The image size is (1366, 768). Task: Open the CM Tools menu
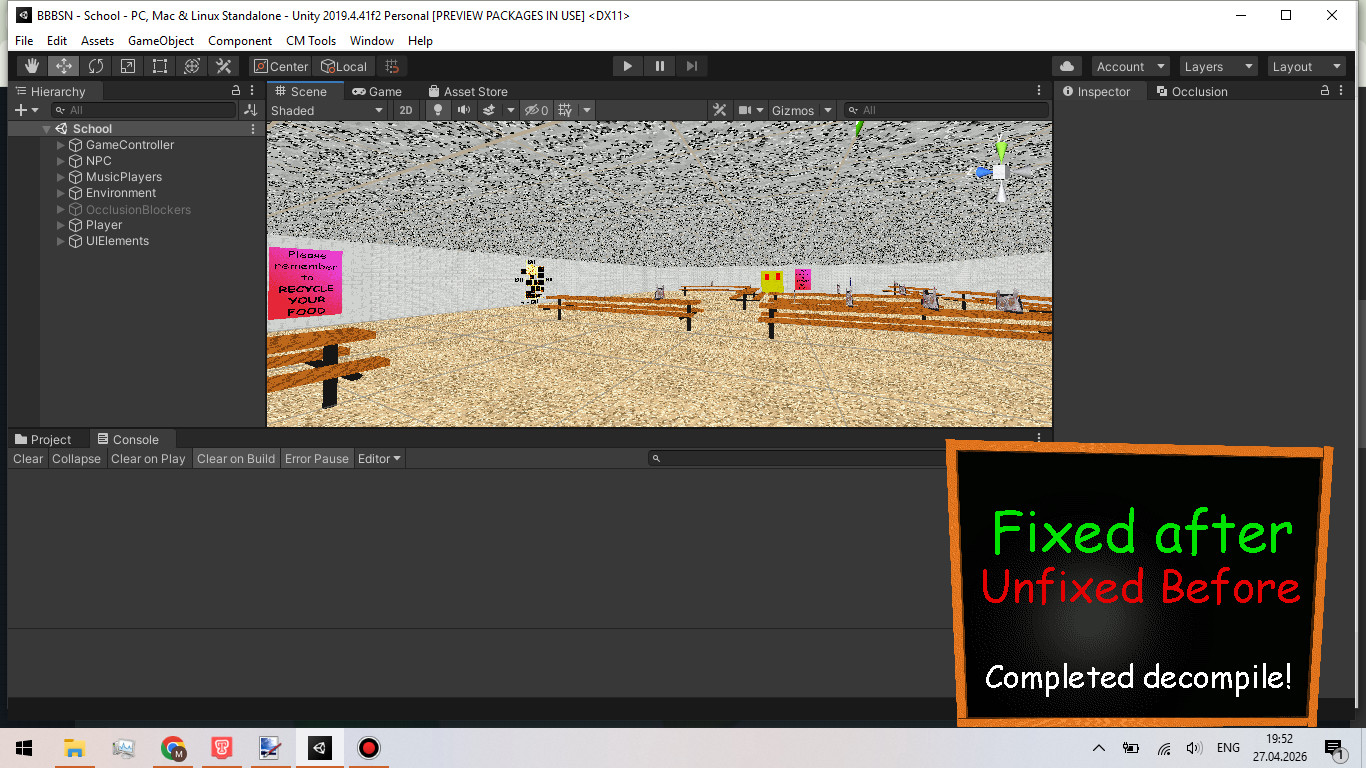click(x=311, y=41)
